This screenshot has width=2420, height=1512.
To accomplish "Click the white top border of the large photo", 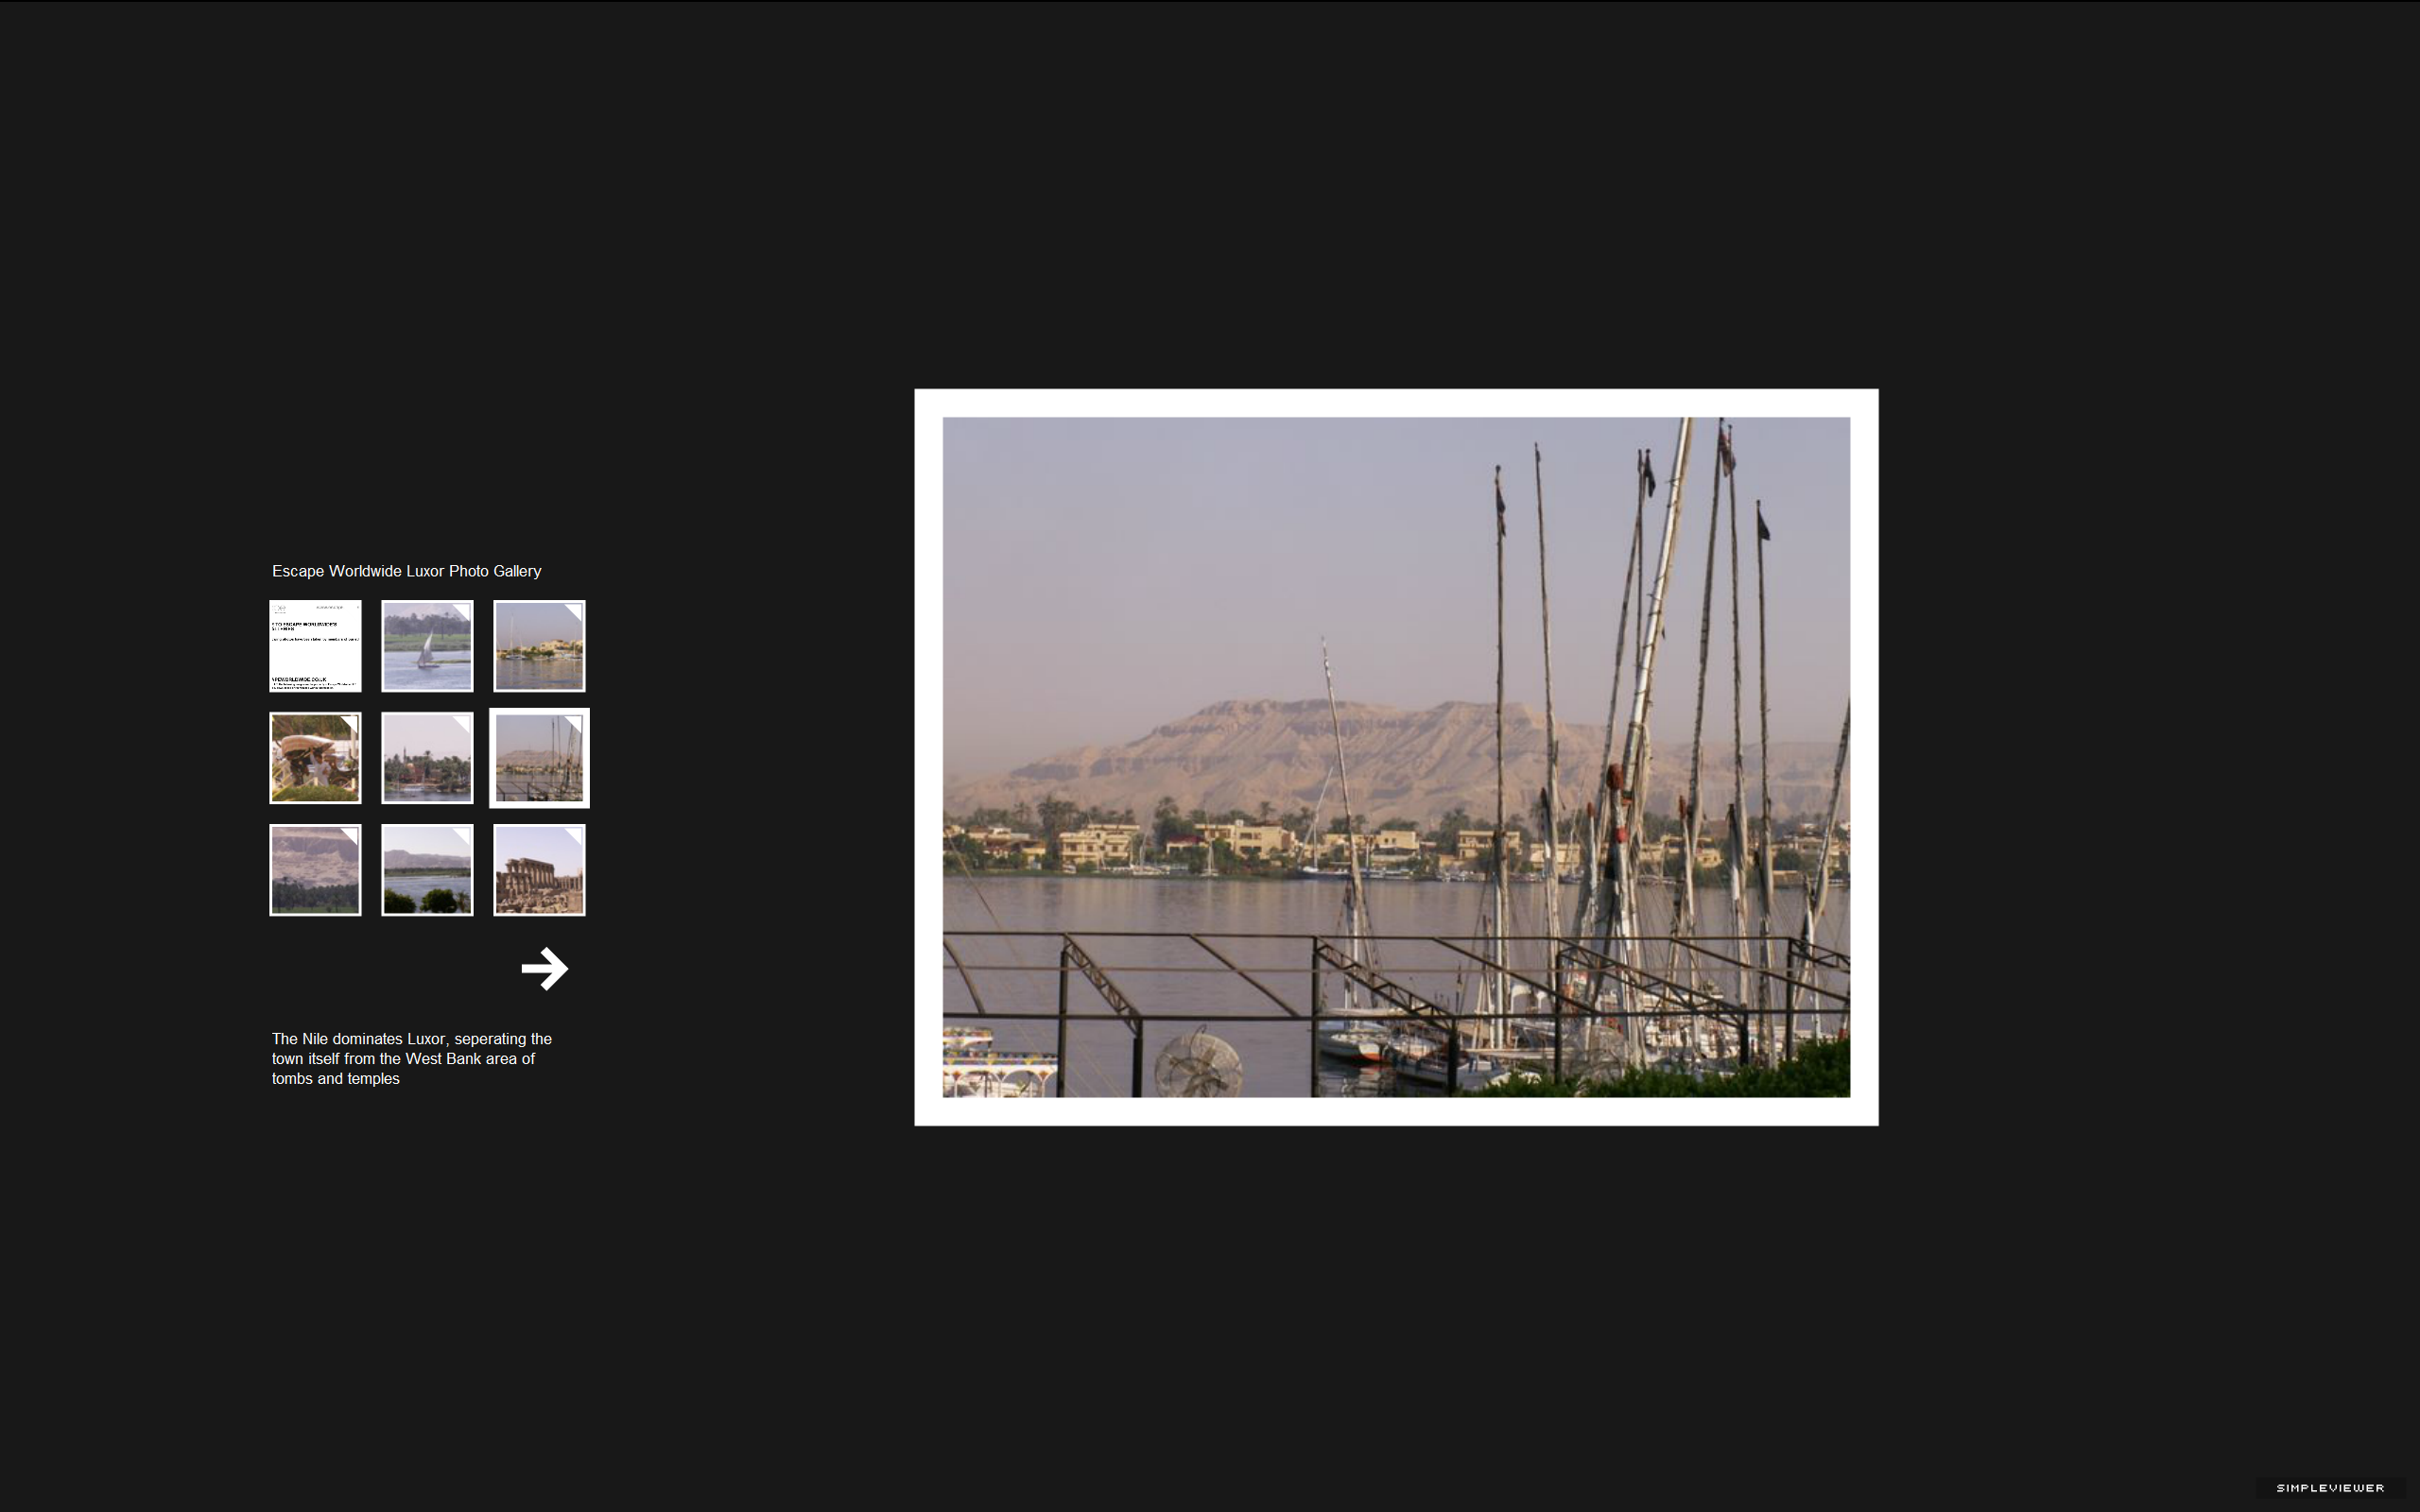I will click(1396, 403).
